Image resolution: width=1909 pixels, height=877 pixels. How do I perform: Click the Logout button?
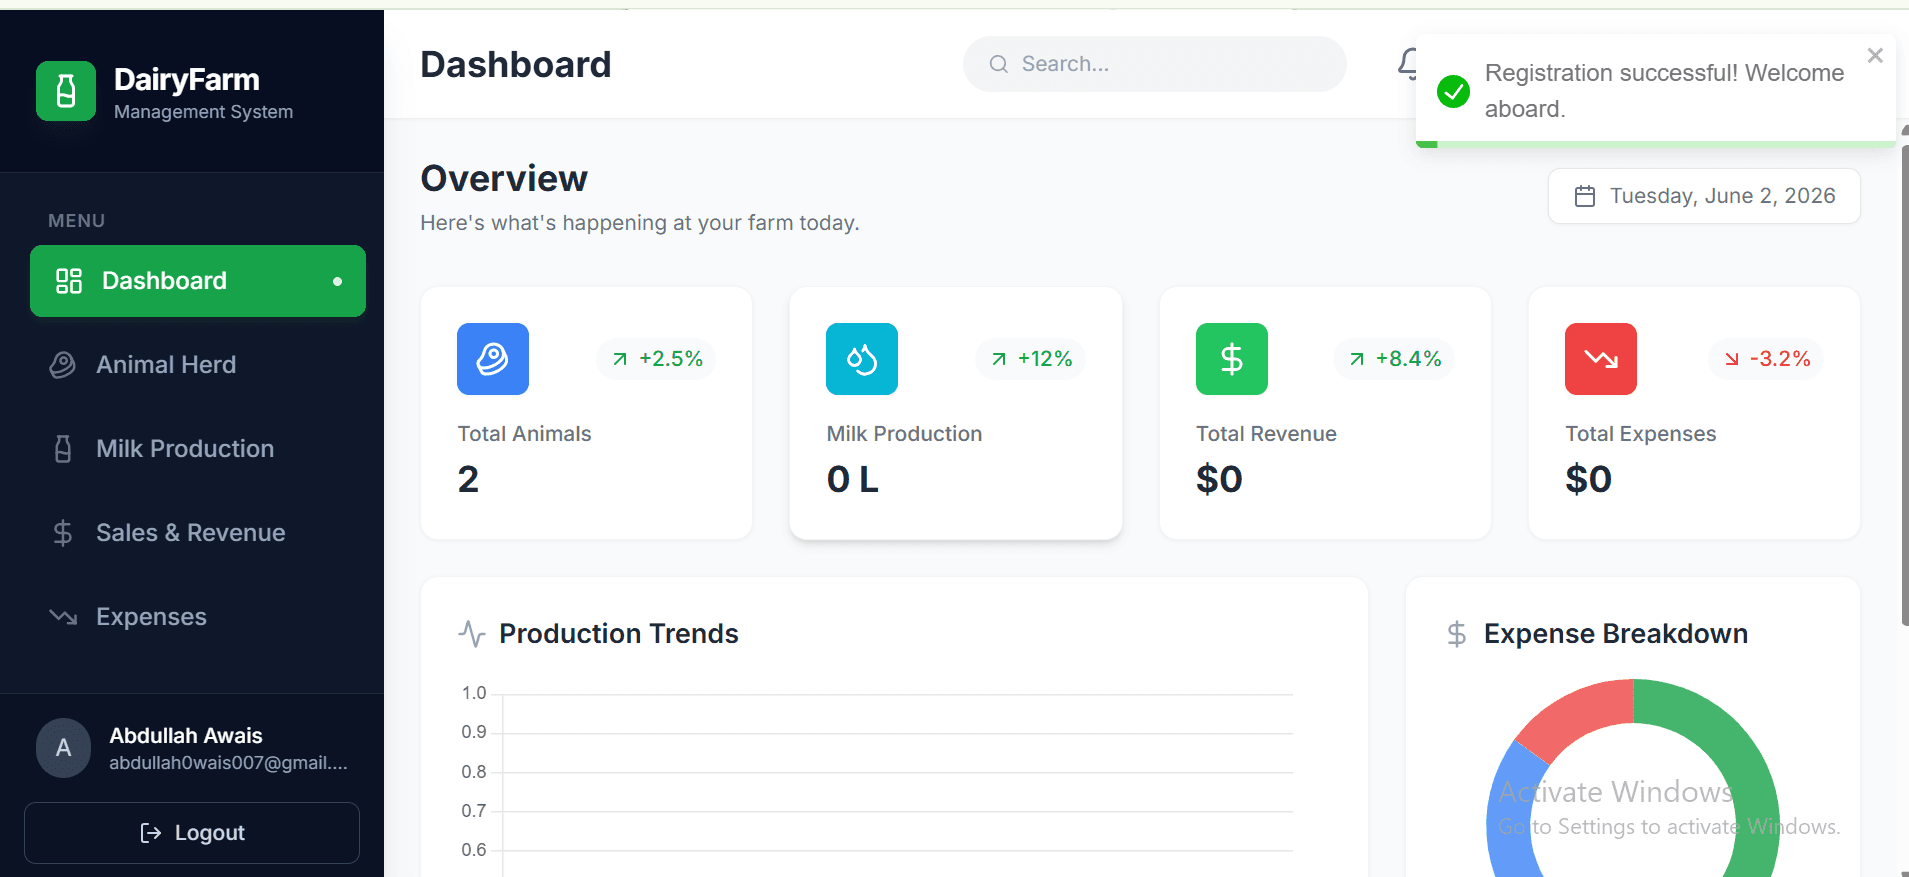(192, 833)
